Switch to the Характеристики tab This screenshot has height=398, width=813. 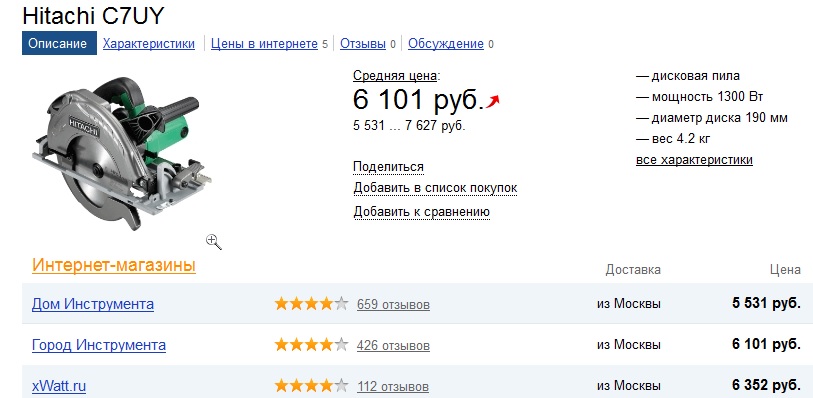click(149, 44)
